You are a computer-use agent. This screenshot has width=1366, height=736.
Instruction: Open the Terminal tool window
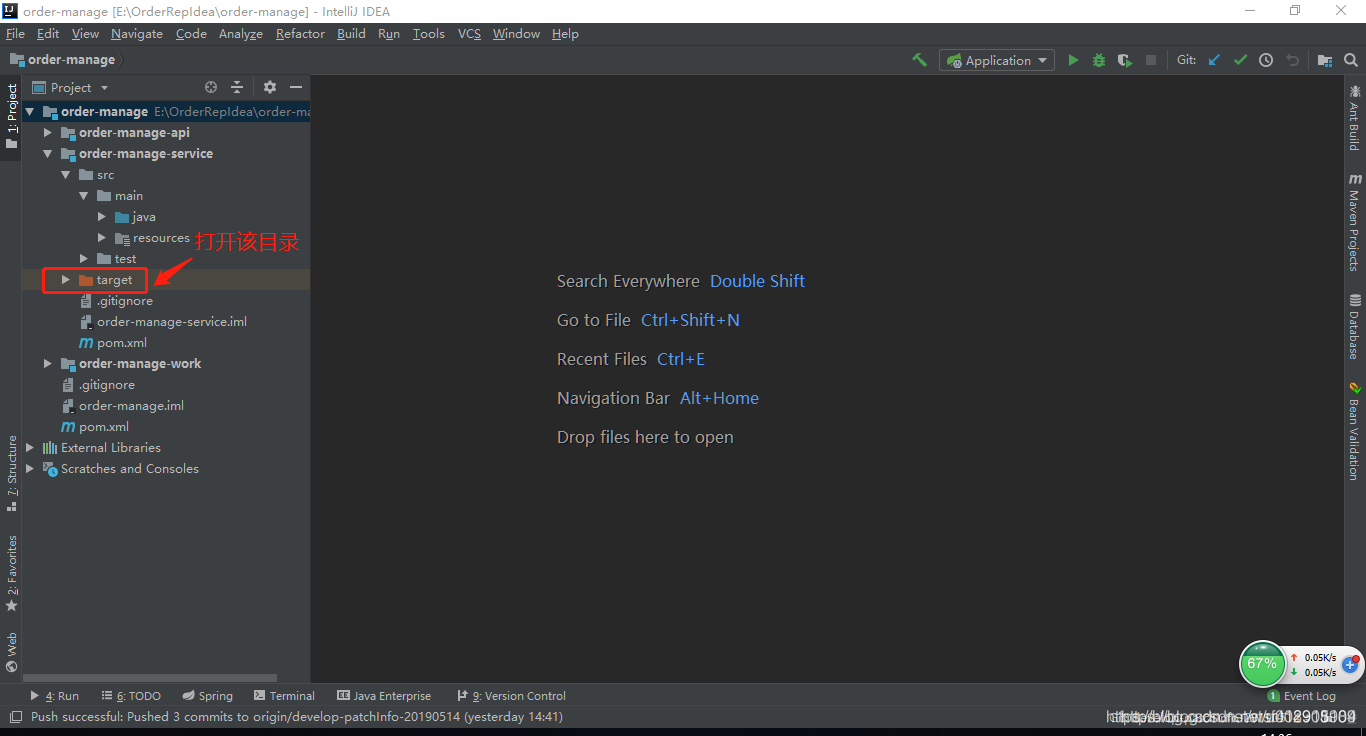click(284, 696)
